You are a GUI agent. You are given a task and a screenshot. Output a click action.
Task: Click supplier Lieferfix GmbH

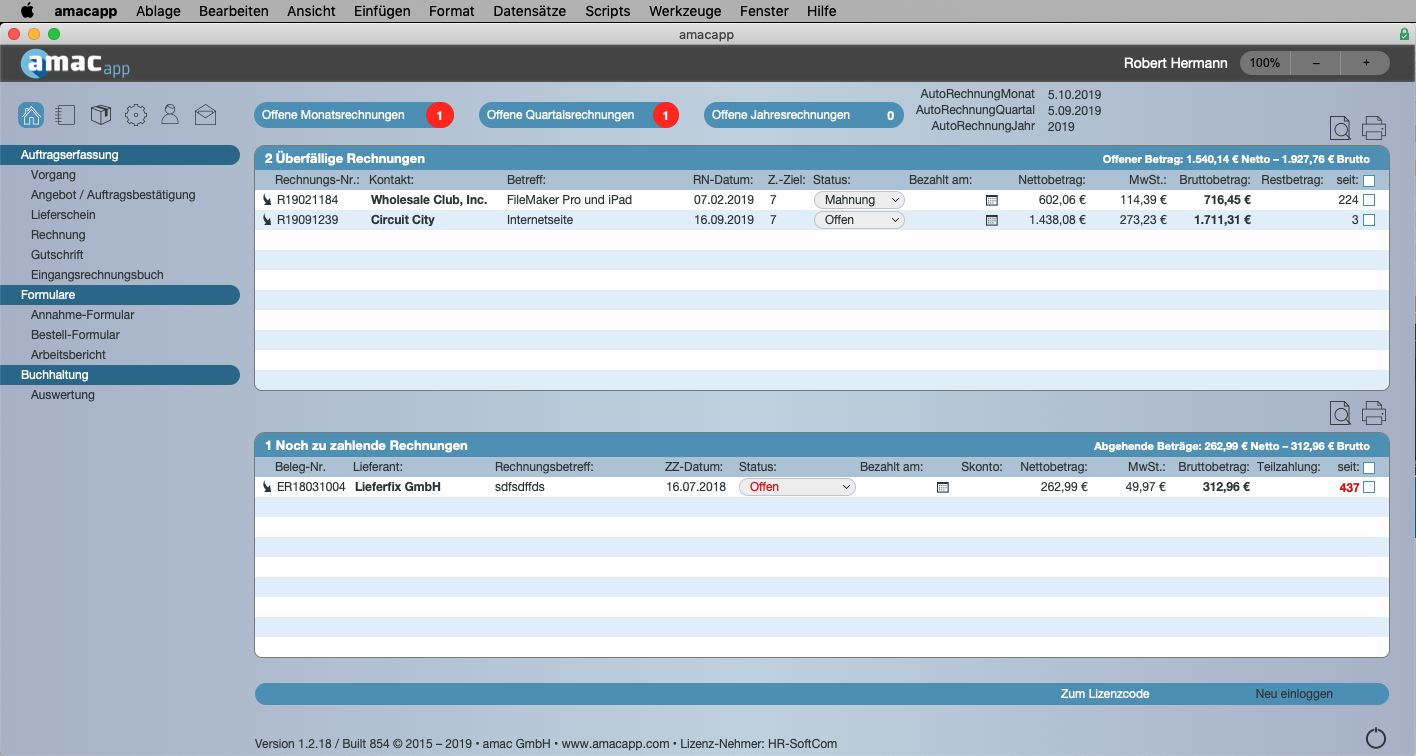point(398,487)
